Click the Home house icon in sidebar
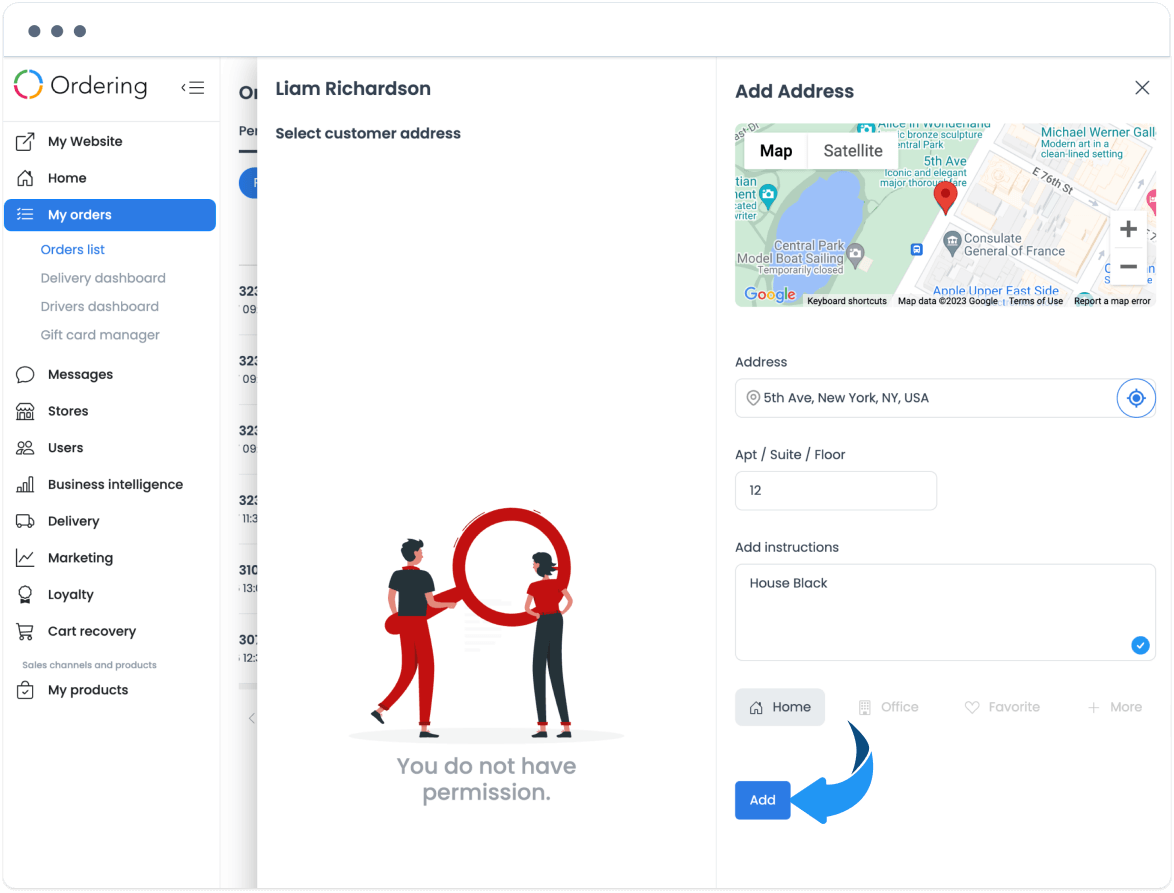This screenshot has width=1174, height=893. coord(25,178)
